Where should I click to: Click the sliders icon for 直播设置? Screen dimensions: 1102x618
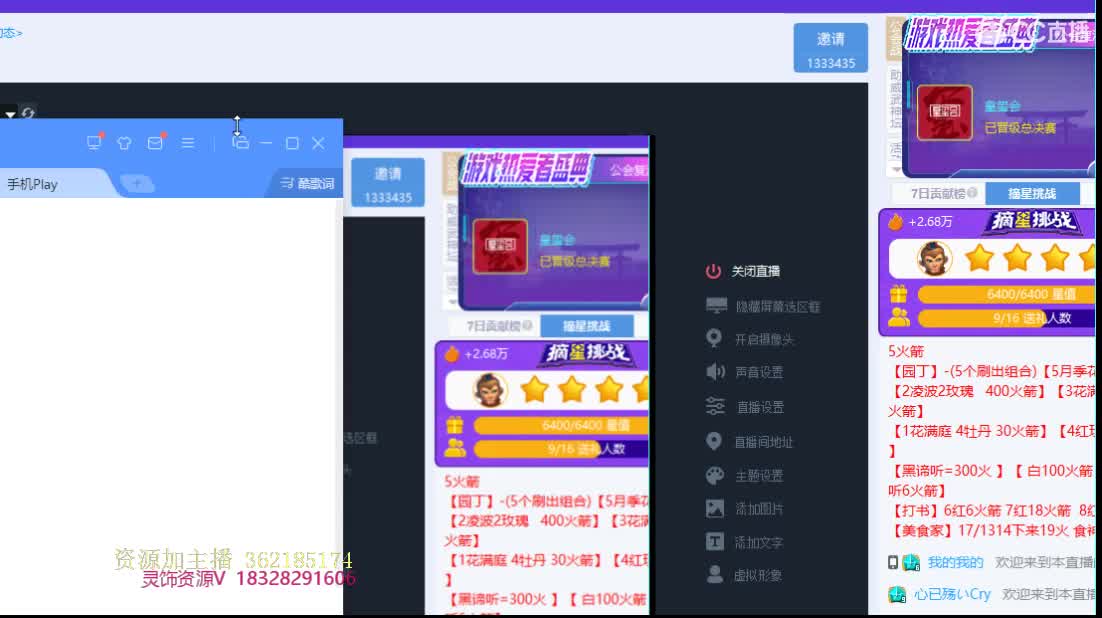pos(713,407)
